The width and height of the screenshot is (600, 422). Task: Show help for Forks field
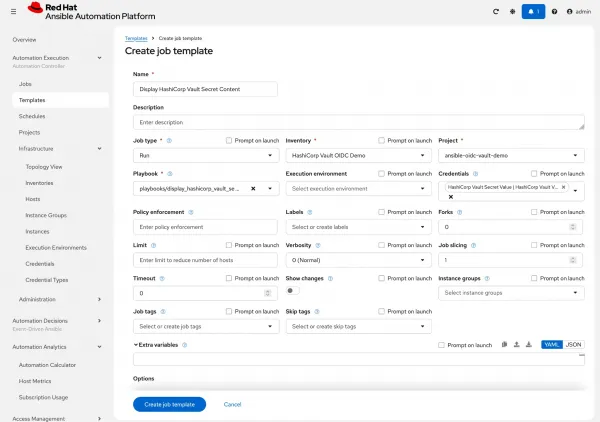[x=460, y=212]
